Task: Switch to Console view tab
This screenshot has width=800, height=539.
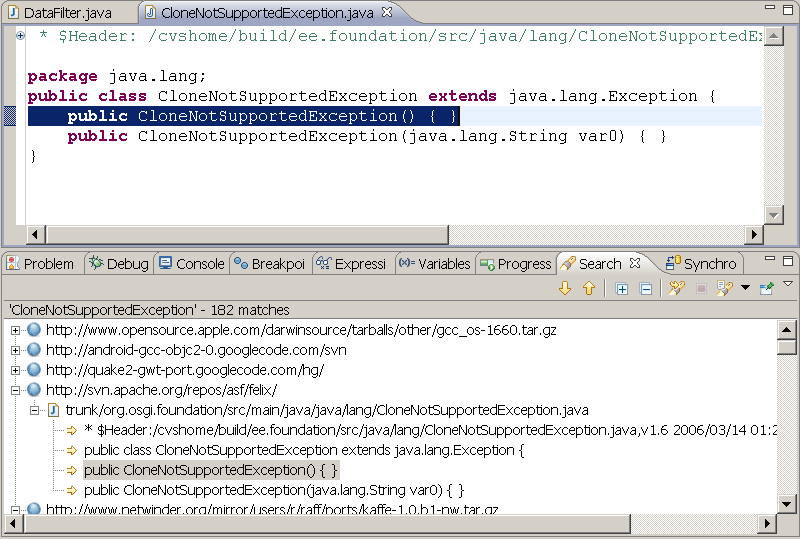Action: click(192, 264)
